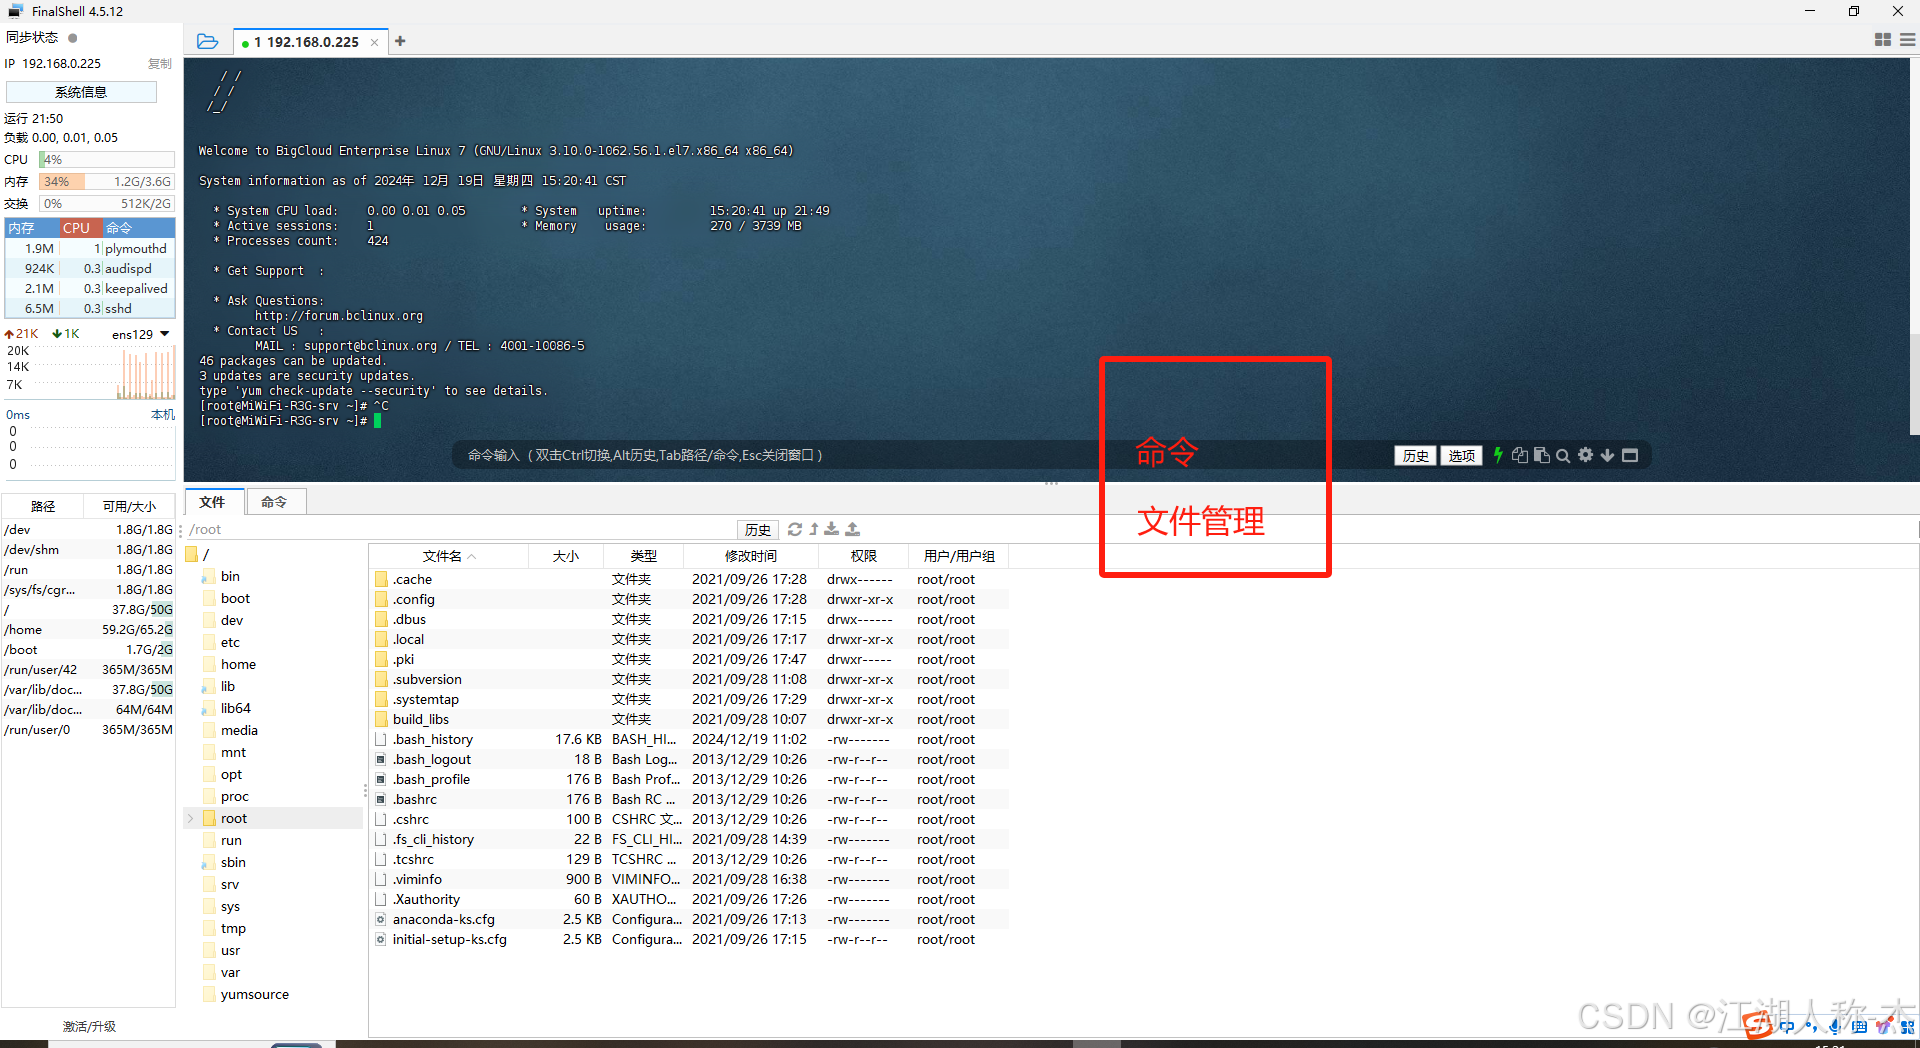Image resolution: width=1920 pixels, height=1048 pixels.
Task: Expand the root folder tree node
Action: tap(191, 818)
